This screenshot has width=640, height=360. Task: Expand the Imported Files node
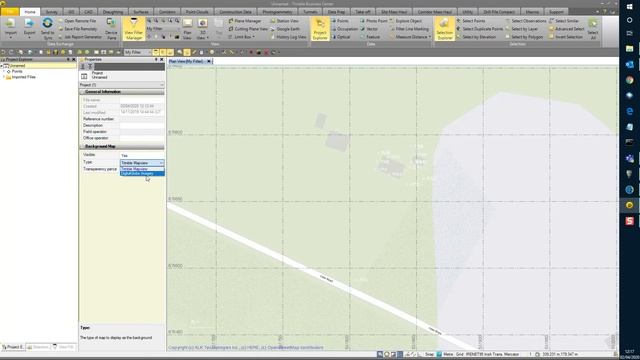4,77
